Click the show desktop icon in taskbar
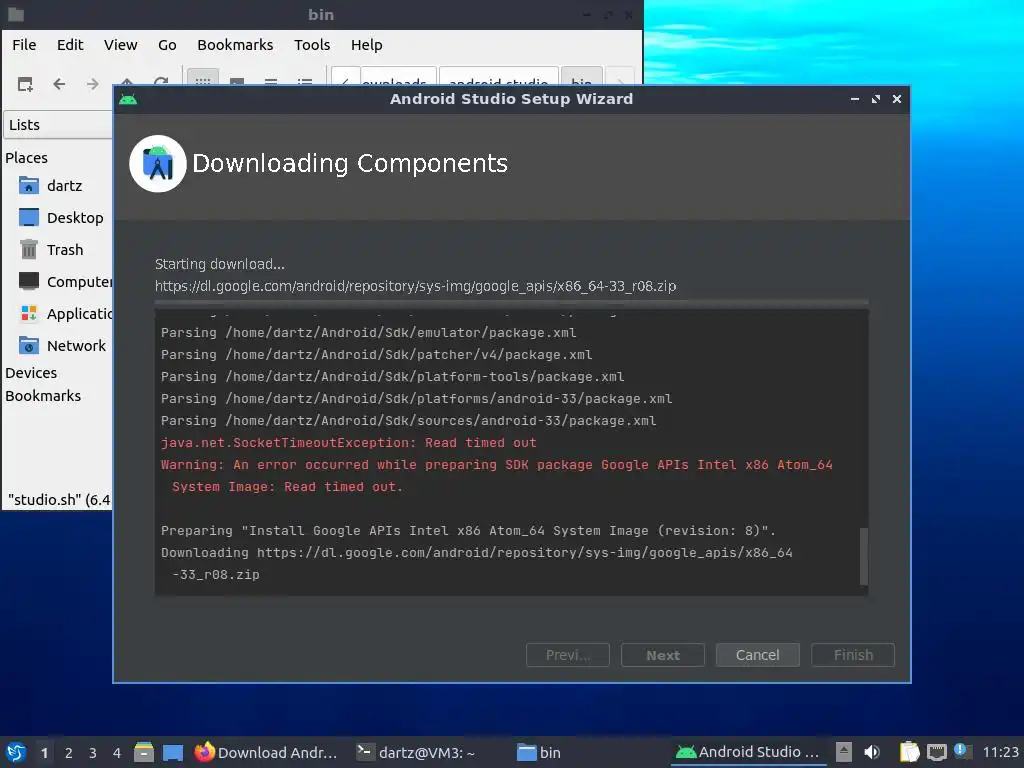Viewport: 1024px width, 768px height. click(172, 752)
